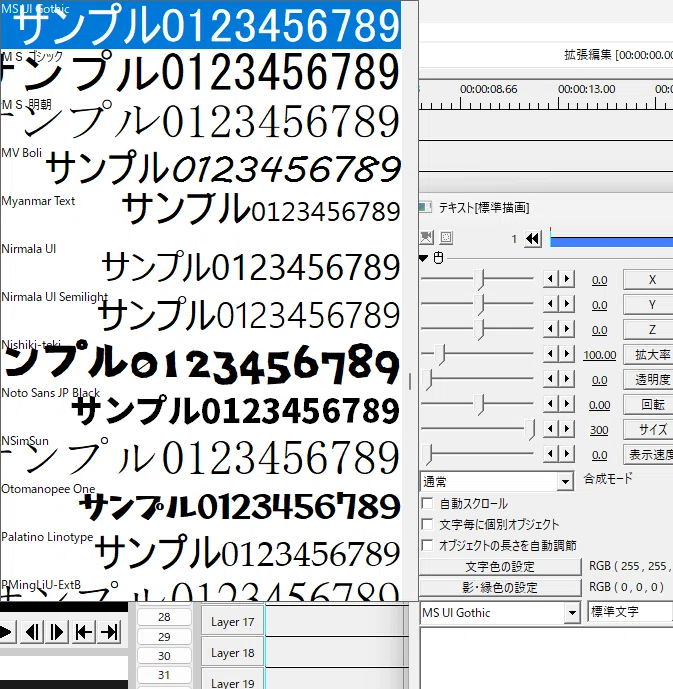Click the Z parameter button
Viewport: 673px width, 689px height.
648,330
